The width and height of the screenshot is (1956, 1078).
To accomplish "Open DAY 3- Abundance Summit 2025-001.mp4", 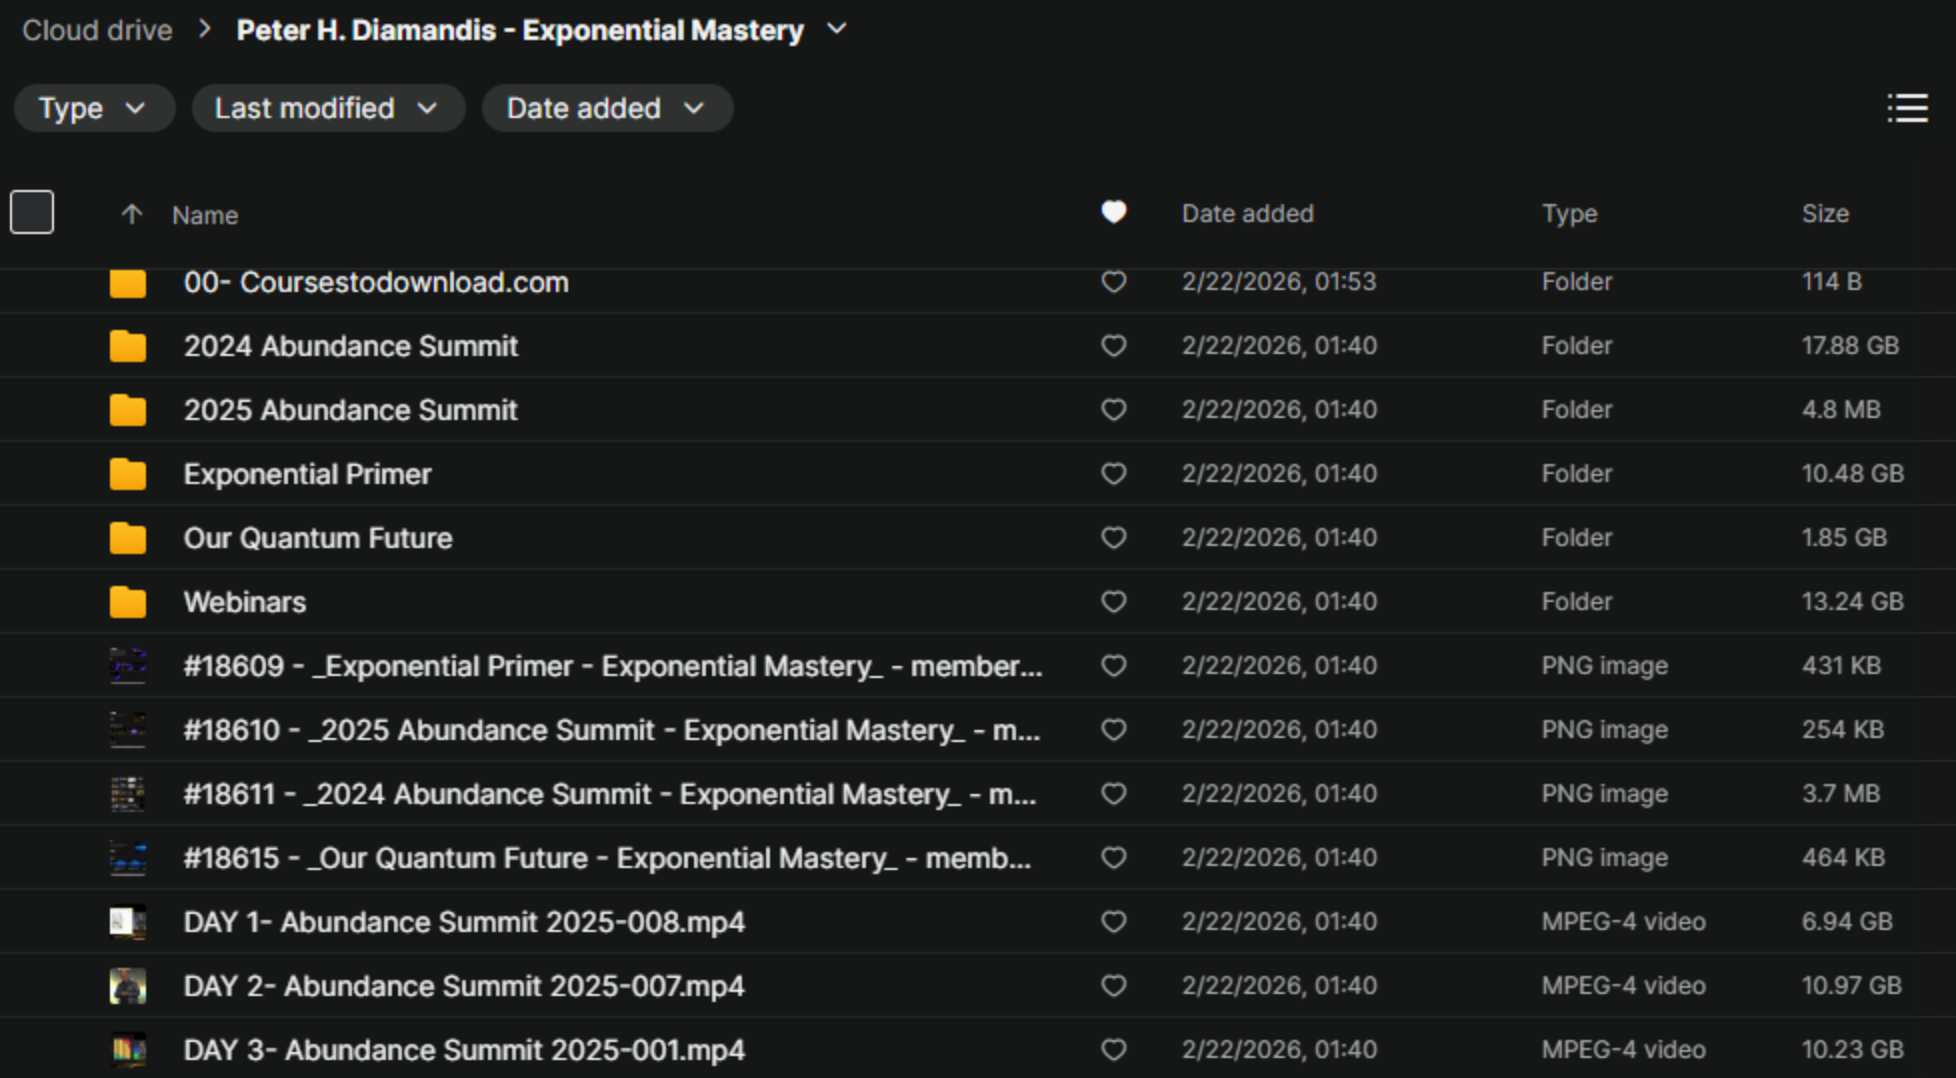I will pos(463,1049).
